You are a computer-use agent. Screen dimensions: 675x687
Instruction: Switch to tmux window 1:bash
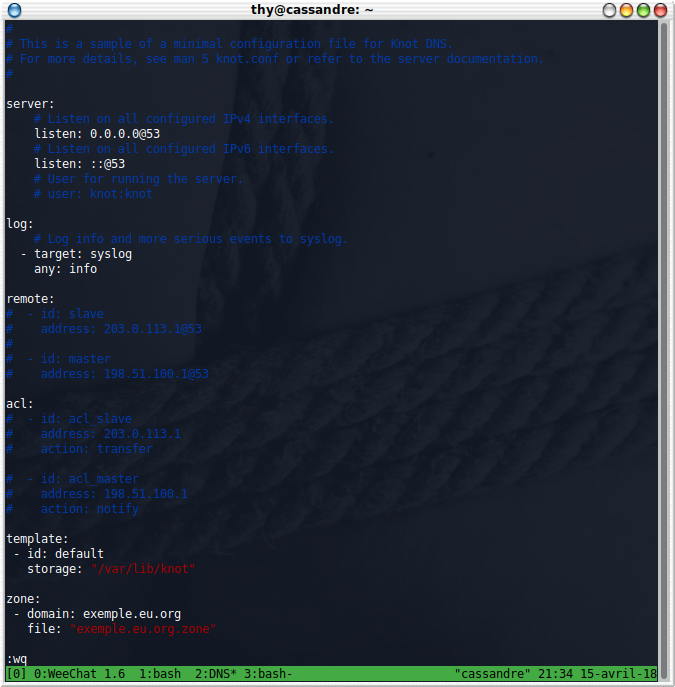click(x=160, y=673)
